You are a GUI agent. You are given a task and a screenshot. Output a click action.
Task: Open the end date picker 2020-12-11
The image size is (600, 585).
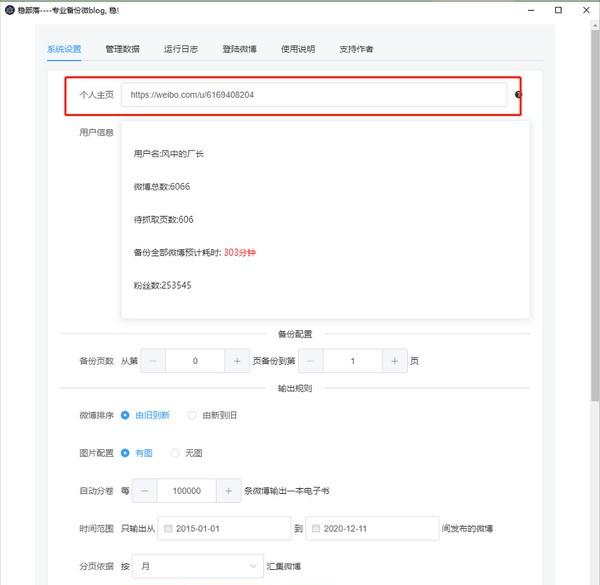(x=372, y=528)
